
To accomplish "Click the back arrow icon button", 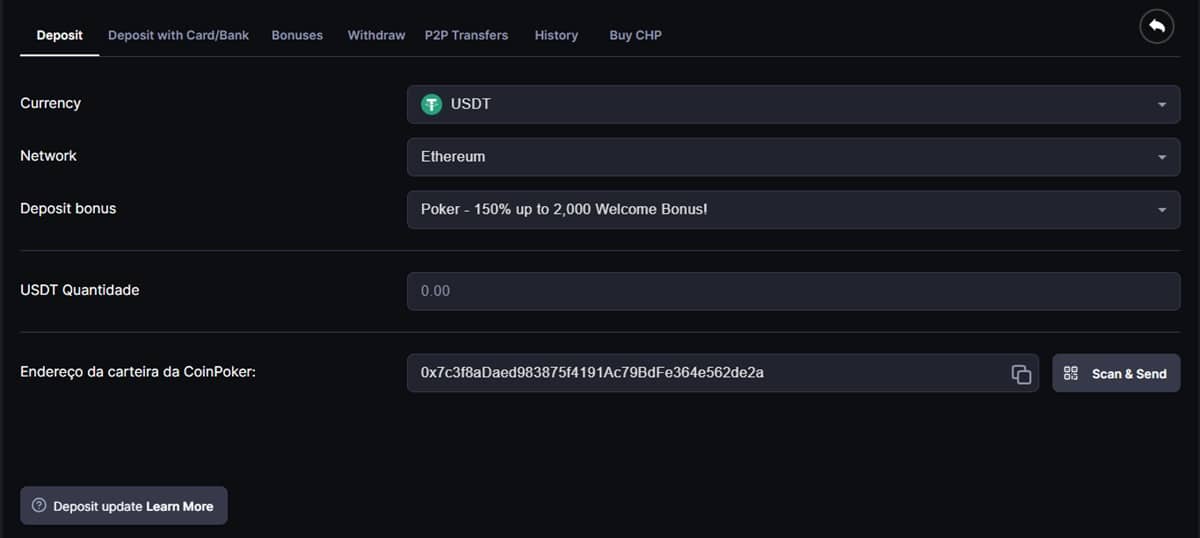I will click(1156, 27).
